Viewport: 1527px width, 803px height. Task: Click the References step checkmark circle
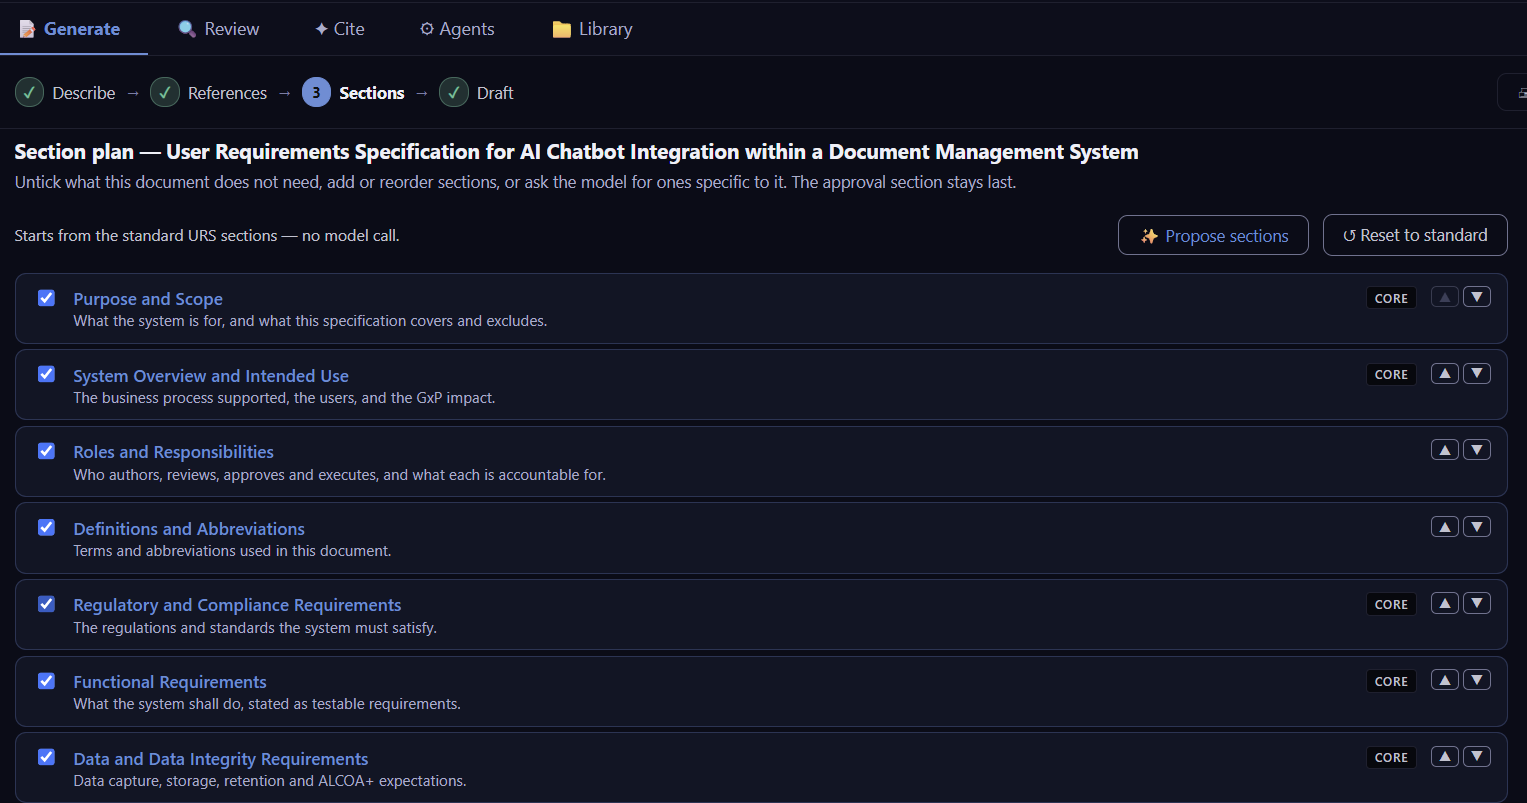[x=165, y=92]
